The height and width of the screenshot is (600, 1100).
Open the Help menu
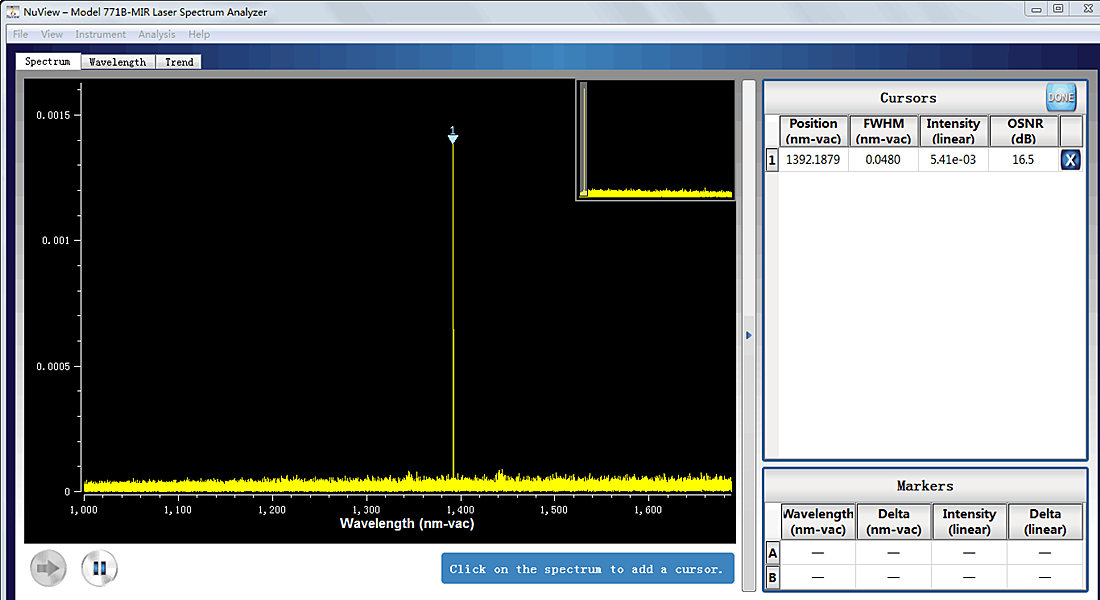click(x=199, y=34)
